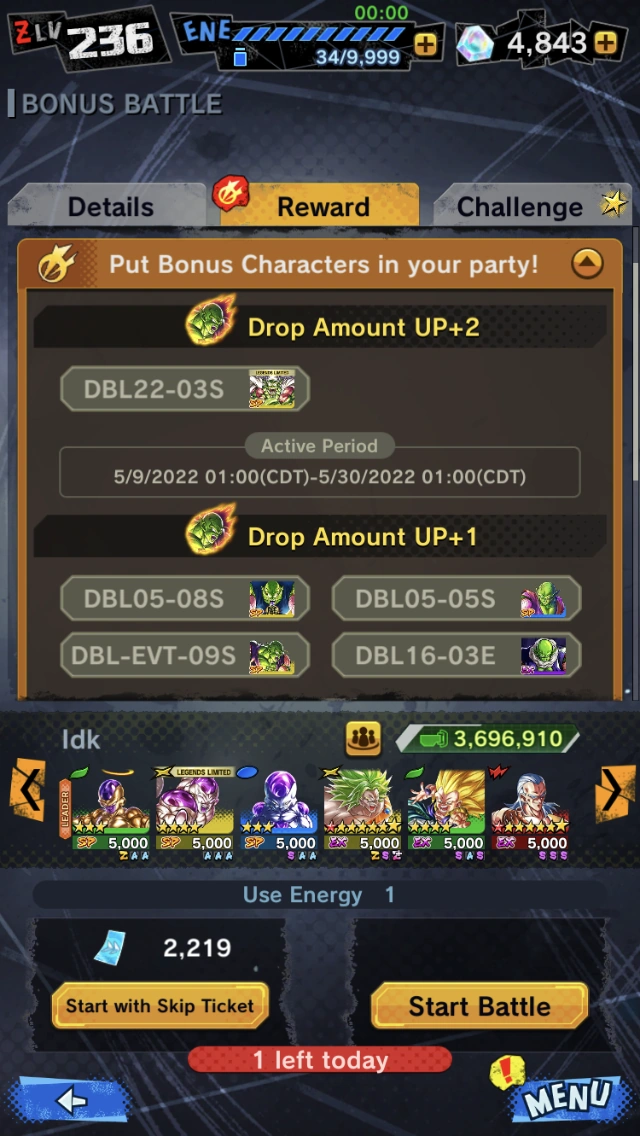The width and height of the screenshot is (640, 1136).
Task: Tap the plus icon beside the energy bar
Action: (425, 45)
